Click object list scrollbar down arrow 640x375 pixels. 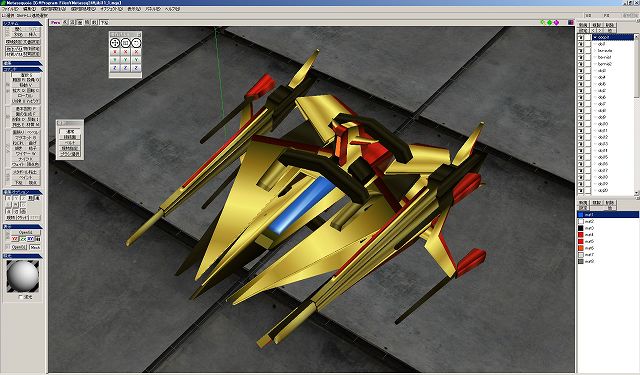pos(636,193)
